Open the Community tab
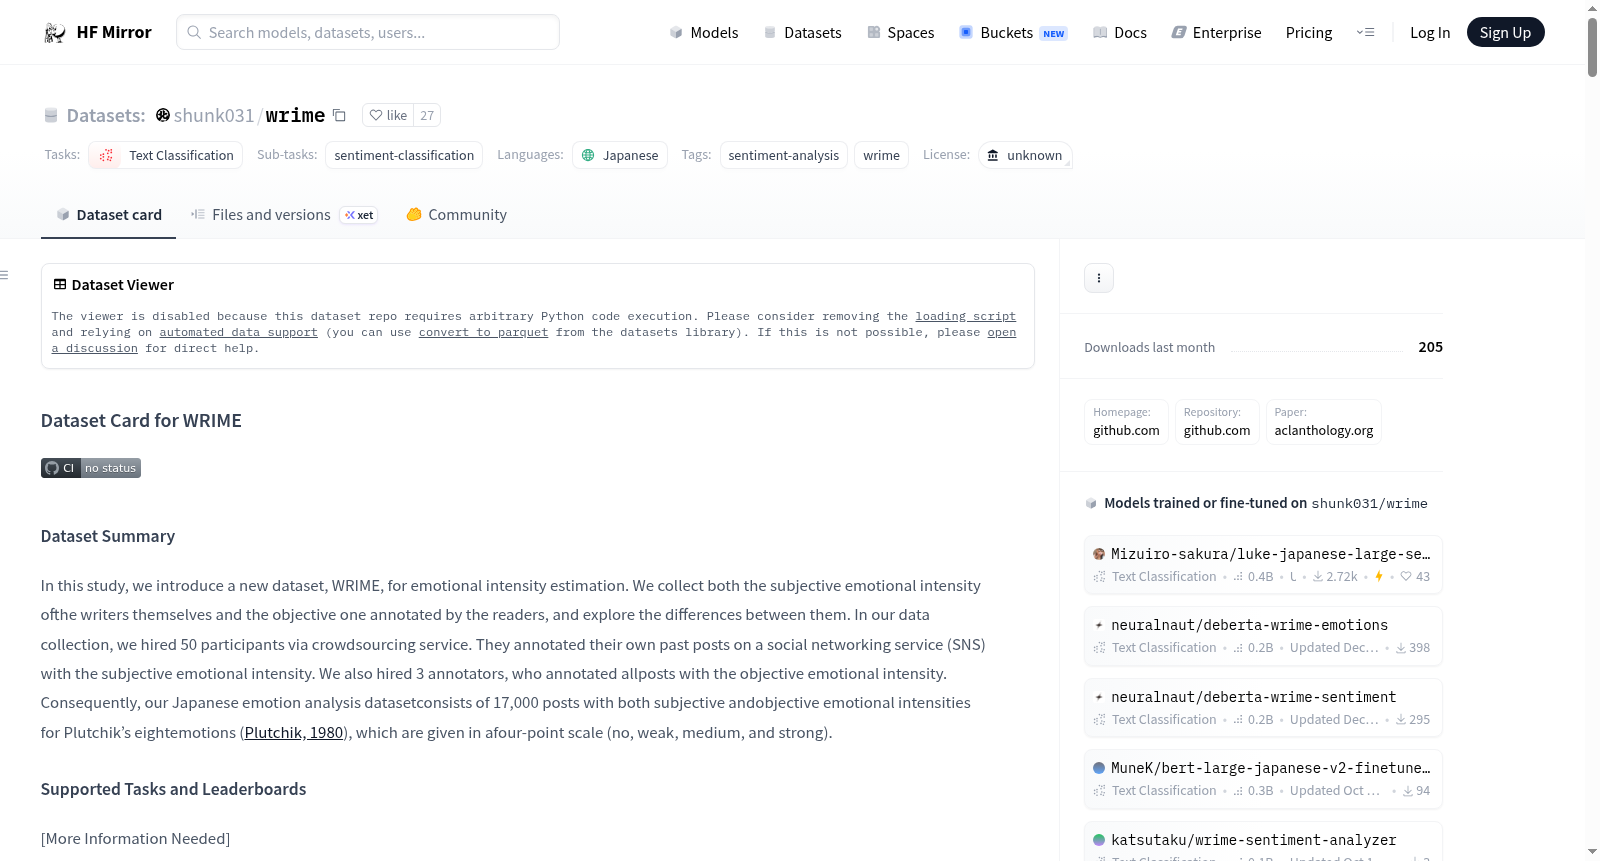This screenshot has height=861, width=1600. [x=456, y=215]
